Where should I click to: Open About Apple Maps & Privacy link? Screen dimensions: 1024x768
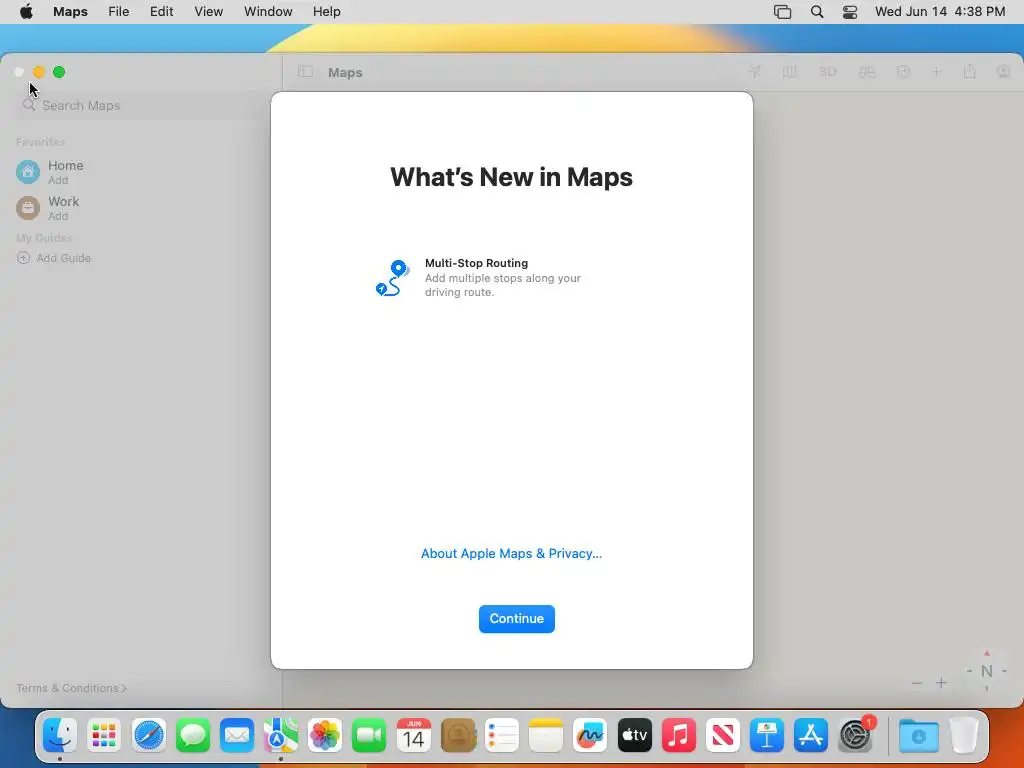(511, 553)
